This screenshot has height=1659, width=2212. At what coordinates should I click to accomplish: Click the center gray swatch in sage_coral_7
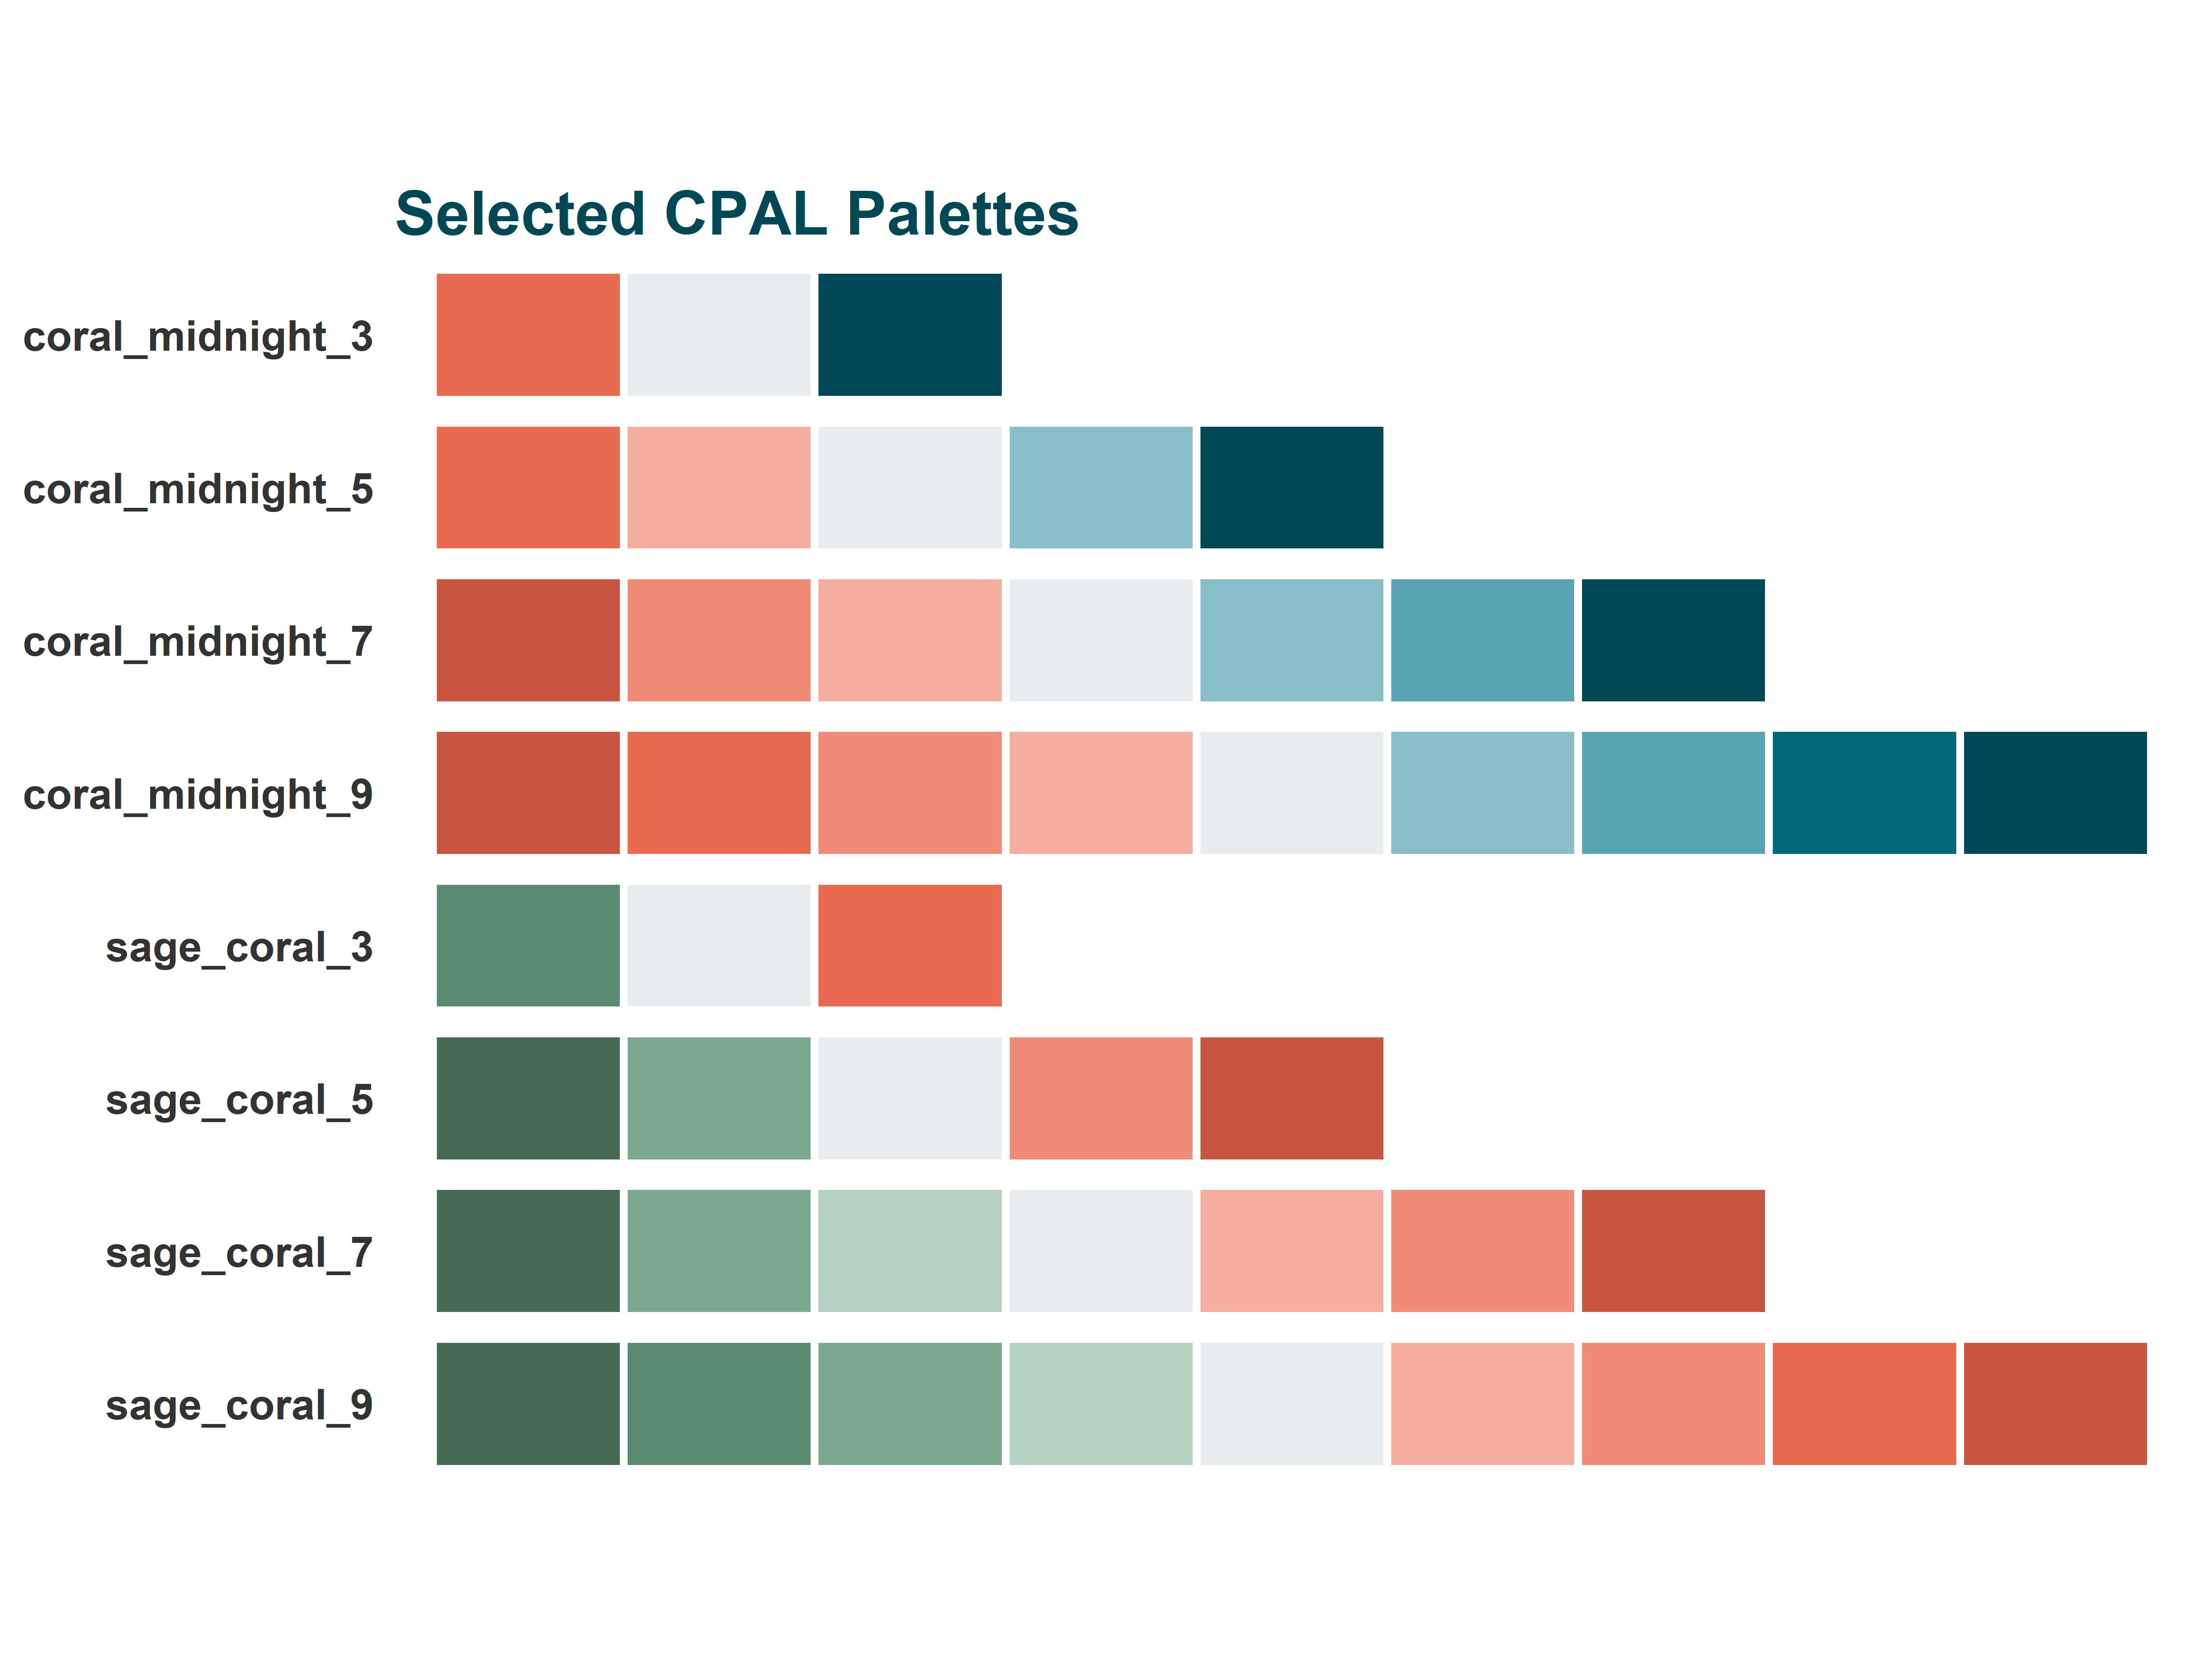[x=1100, y=1251]
